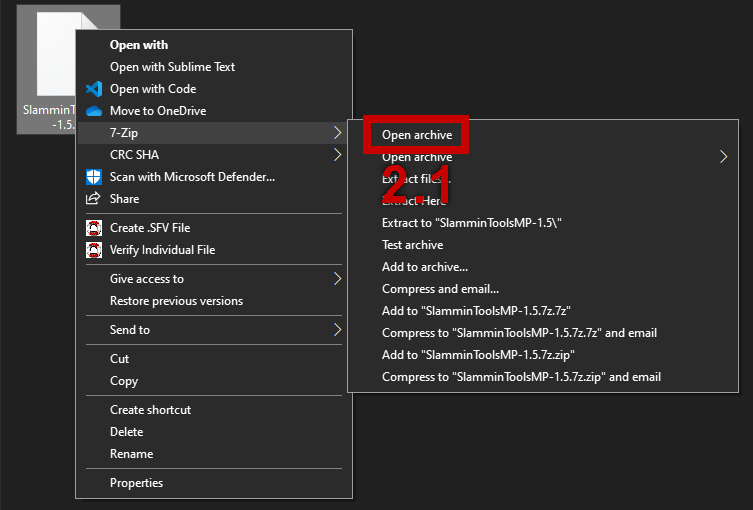The image size is (753, 510).
Task: Click the icon beside Create .SFV File
Action: click(x=94, y=228)
